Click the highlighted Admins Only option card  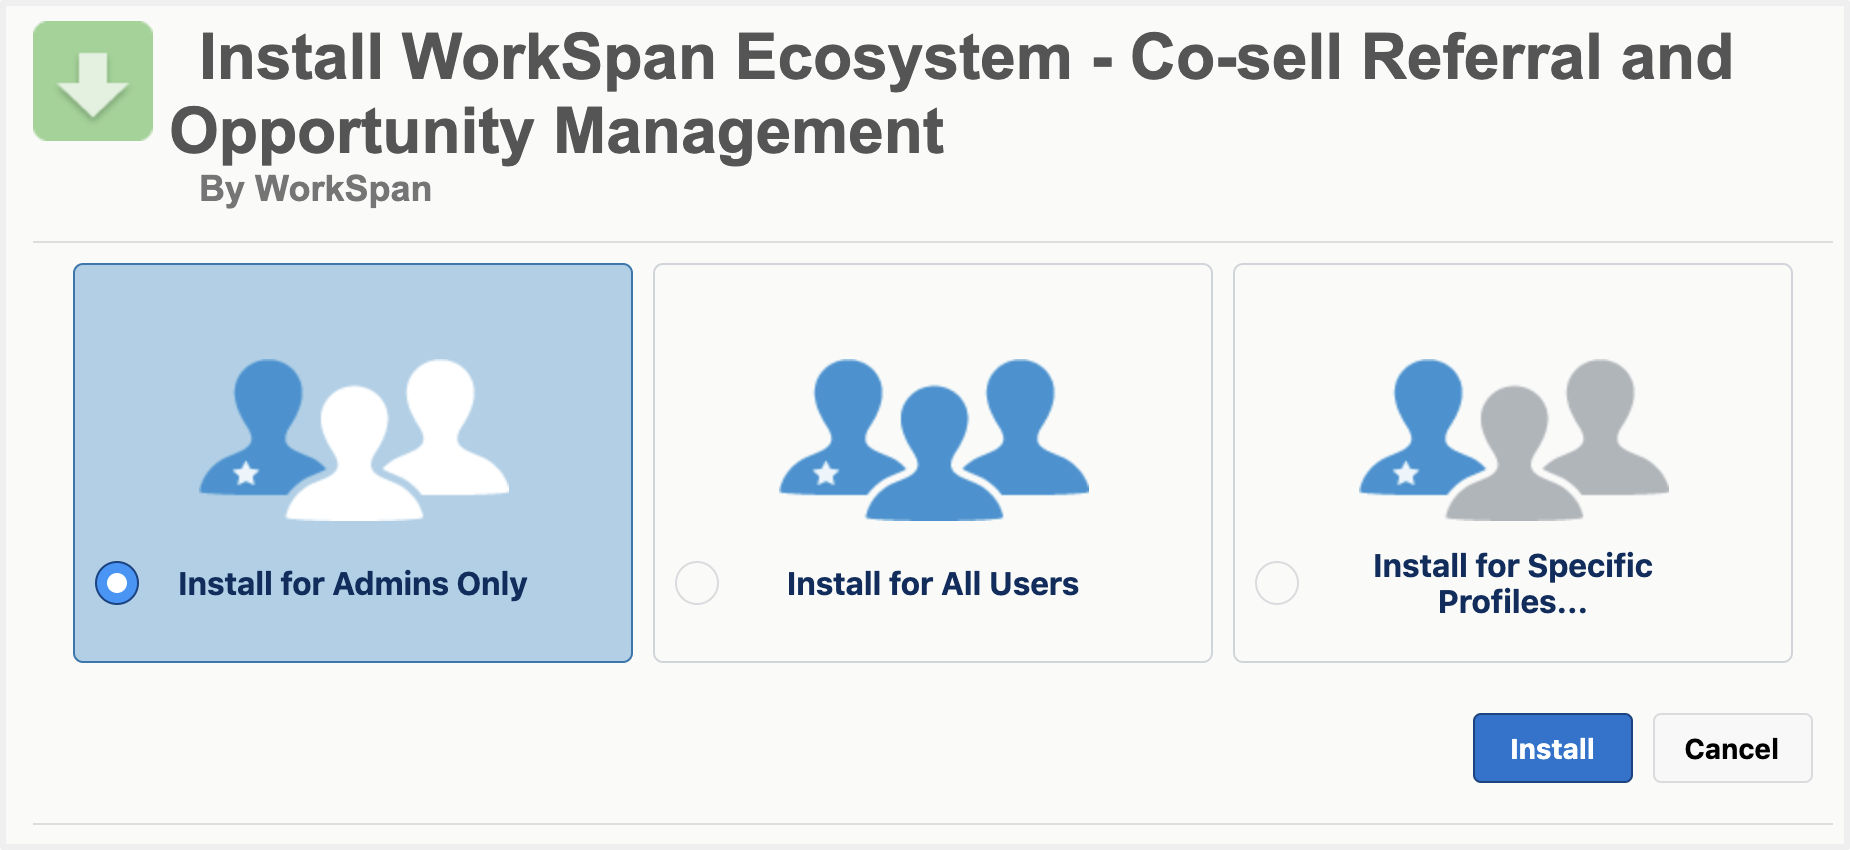(x=353, y=463)
